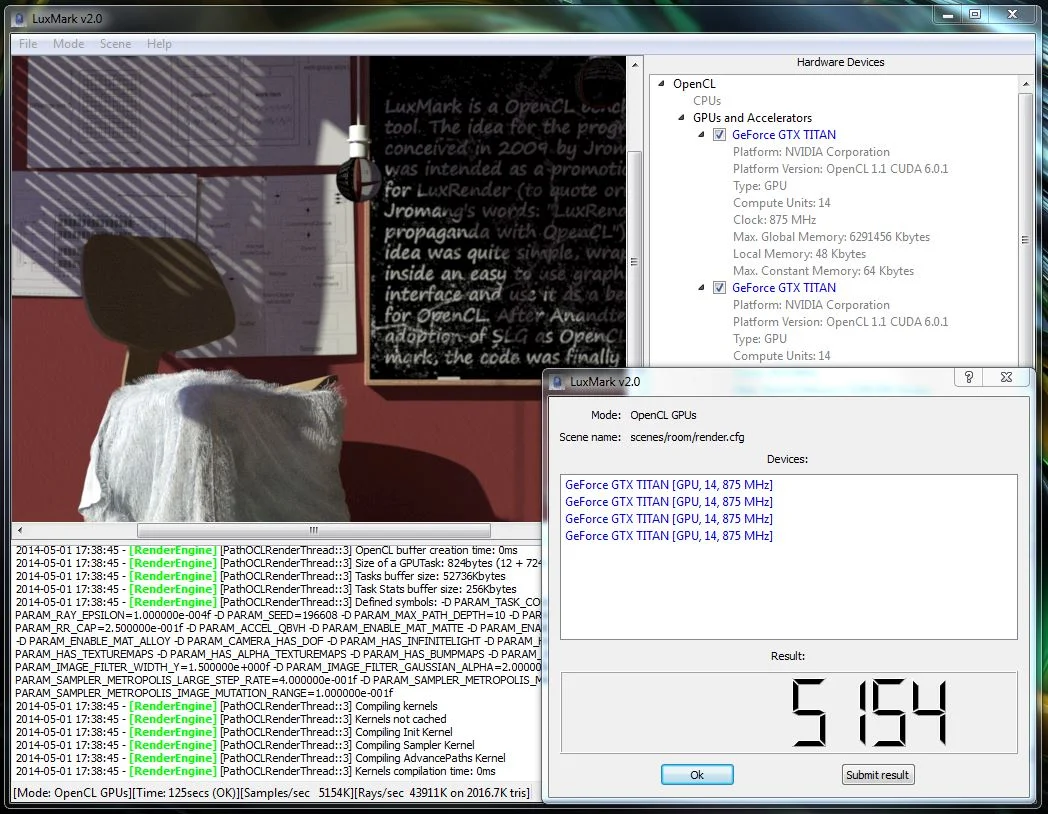Uncheck the first GeForce GTX TITAN device checkbox
Image resolution: width=1048 pixels, height=814 pixels.
[719, 134]
